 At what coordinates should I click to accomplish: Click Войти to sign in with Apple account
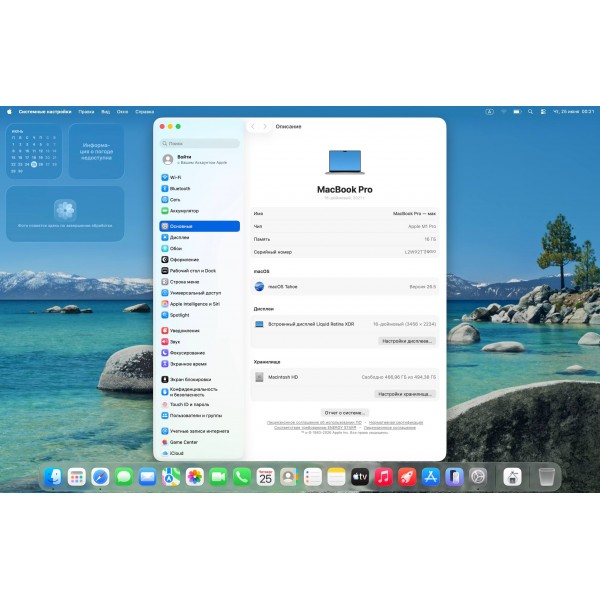(x=199, y=160)
